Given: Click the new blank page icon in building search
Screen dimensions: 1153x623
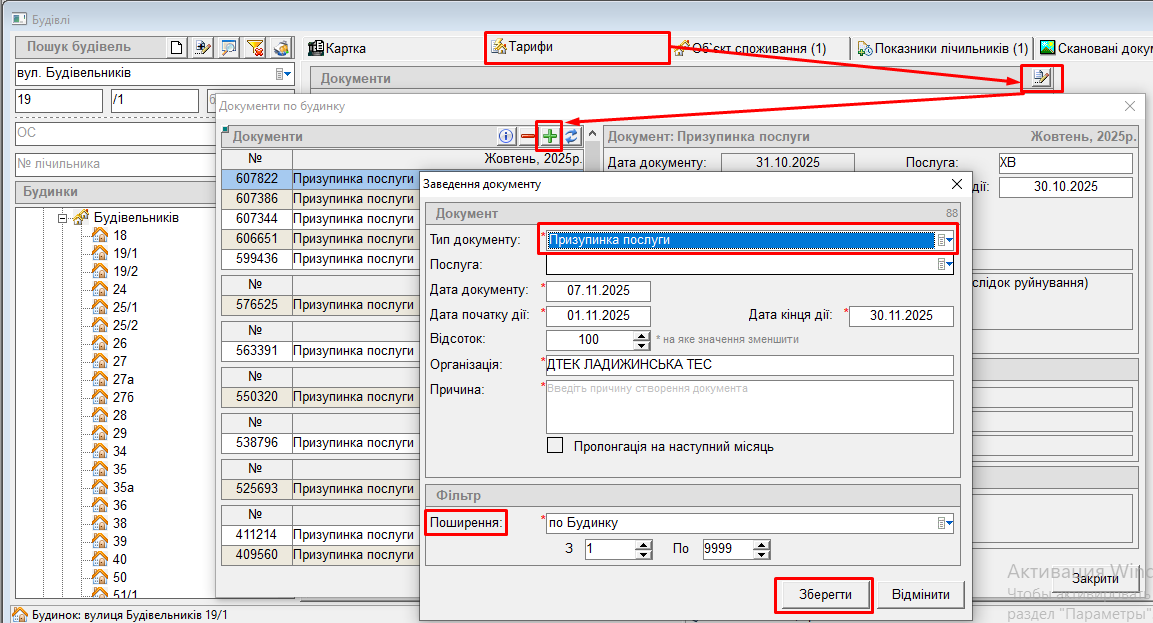Looking at the screenshot, I should tap(177, 47).
